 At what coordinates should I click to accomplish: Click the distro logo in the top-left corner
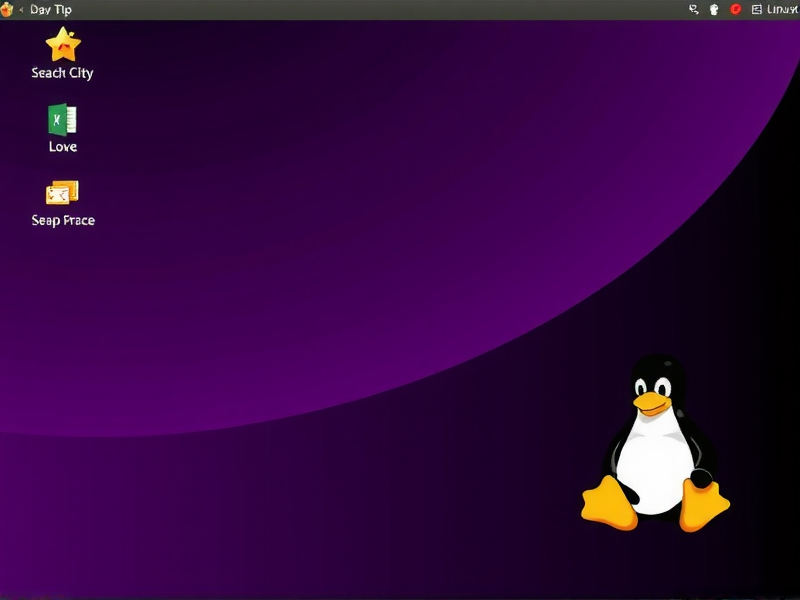tap(8, 9)
